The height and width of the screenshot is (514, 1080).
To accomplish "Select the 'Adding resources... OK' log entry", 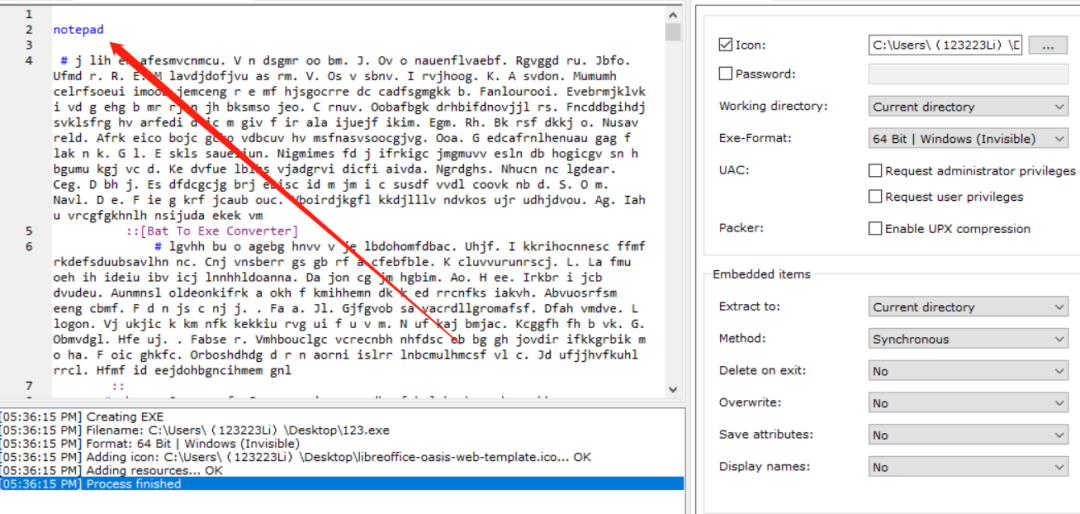I will [342, 471].
